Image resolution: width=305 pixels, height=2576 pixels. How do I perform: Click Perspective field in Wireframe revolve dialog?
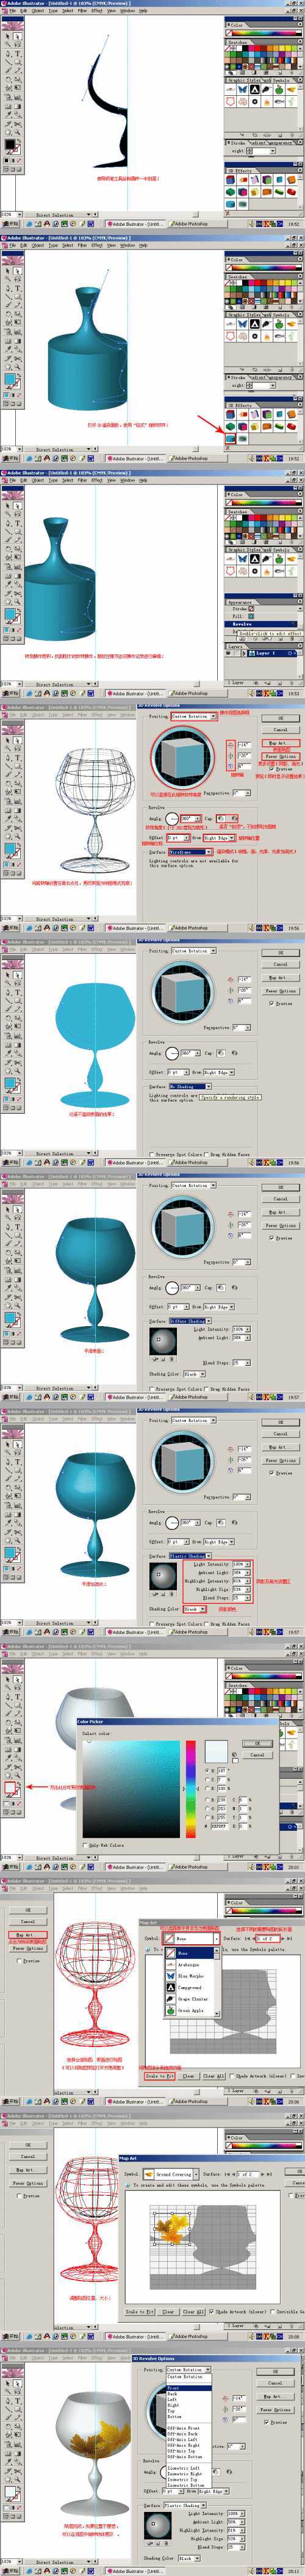(x=238, y=792)
